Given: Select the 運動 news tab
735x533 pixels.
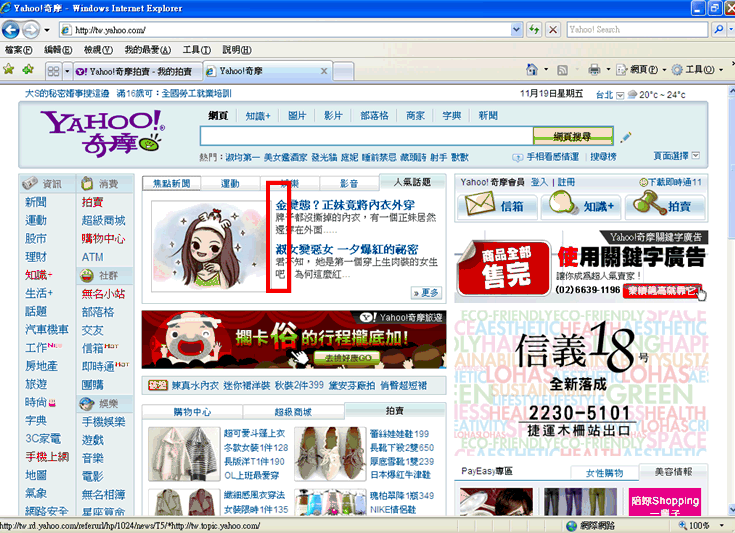Looking at the screenshot, I should point(230,184).
